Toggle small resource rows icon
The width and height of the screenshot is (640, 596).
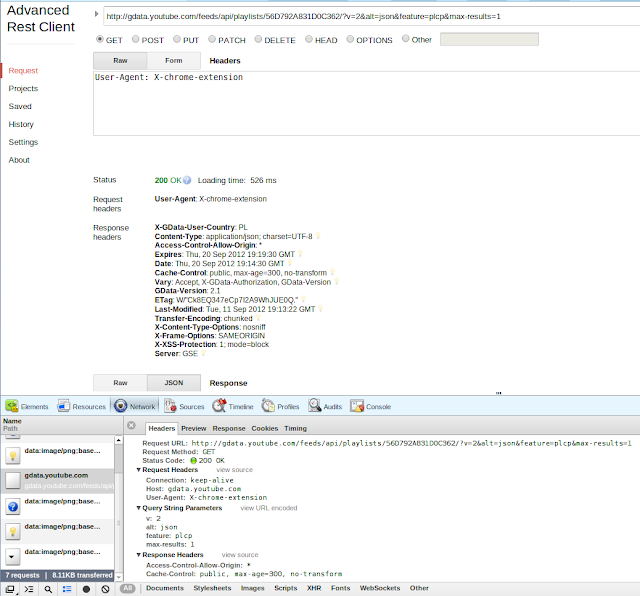tap(67, 589)
